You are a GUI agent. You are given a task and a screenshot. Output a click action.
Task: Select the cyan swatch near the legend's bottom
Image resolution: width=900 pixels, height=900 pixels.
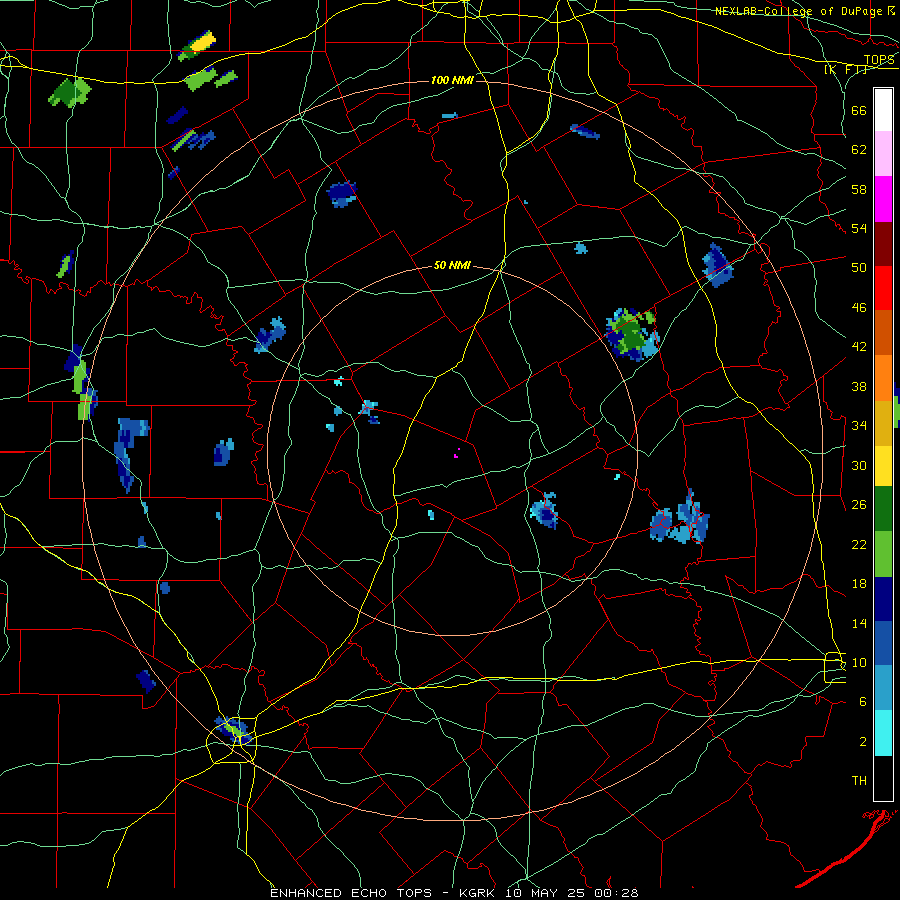tap(883, 733)
